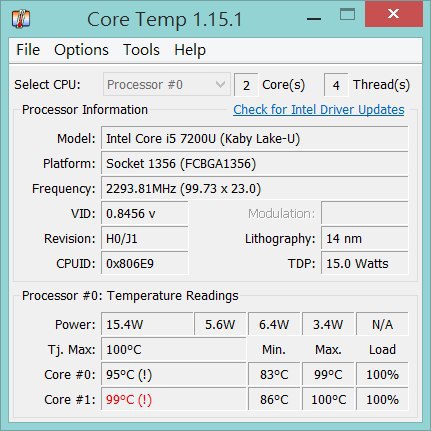Click the total power reading 15.4W
Viewport: 431px width, 431px height.
click(x=147, y=324)
